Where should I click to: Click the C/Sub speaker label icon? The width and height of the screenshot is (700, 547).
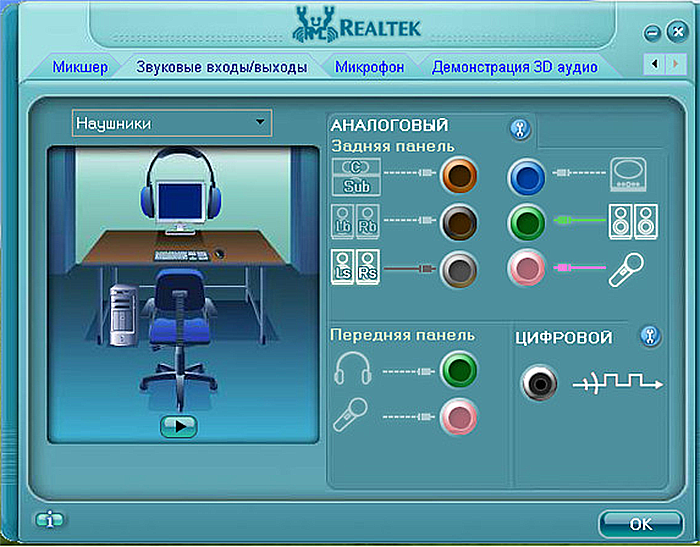(x=356, y=177)
